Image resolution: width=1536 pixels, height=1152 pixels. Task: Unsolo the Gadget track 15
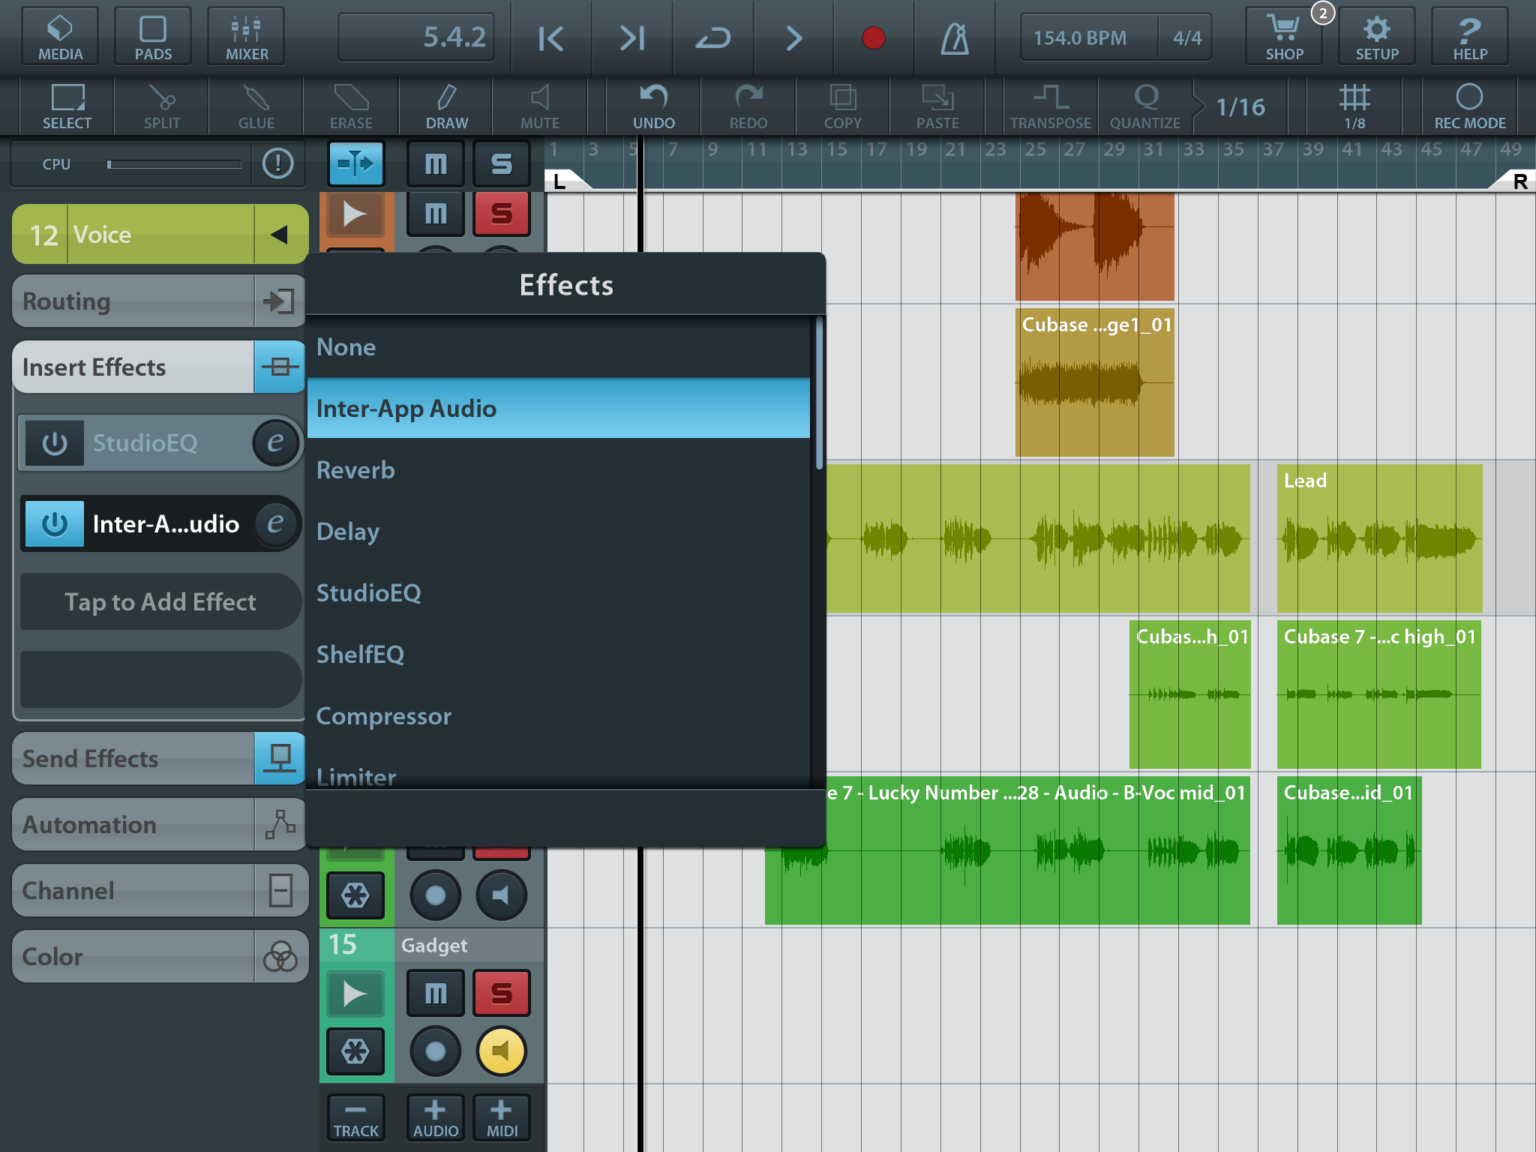click(501, 993)
